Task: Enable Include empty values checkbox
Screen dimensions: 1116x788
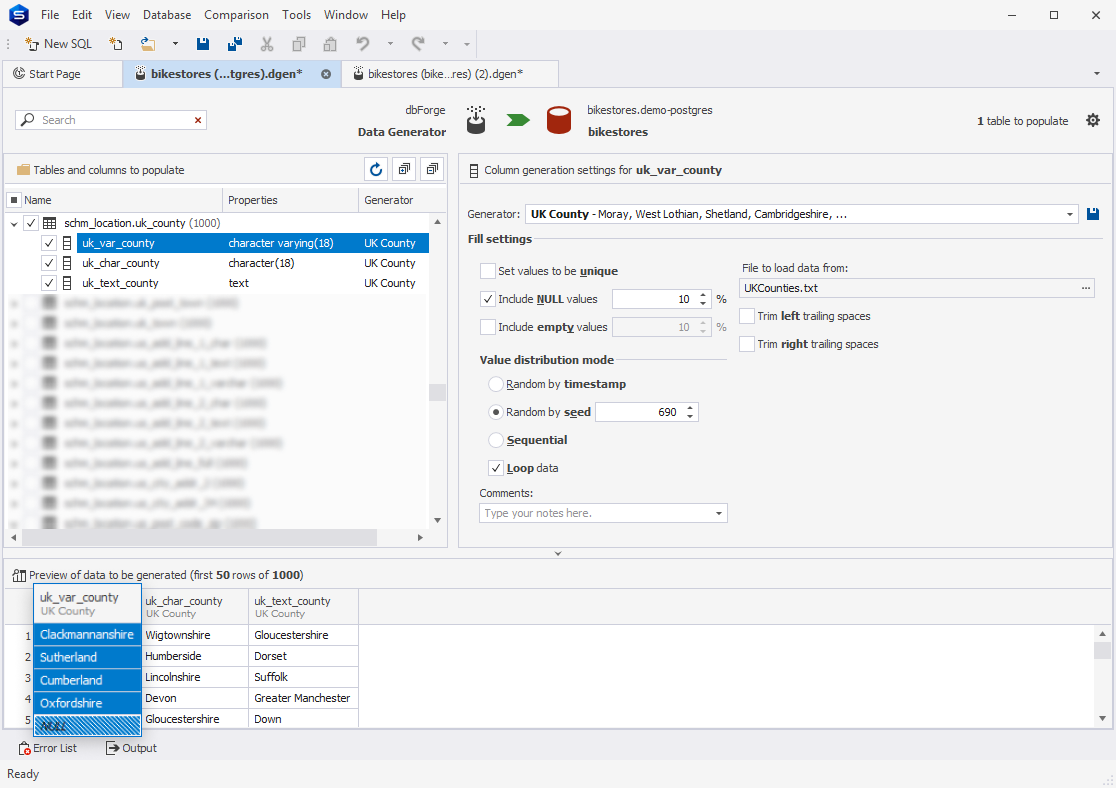Action: coord(488,327)
